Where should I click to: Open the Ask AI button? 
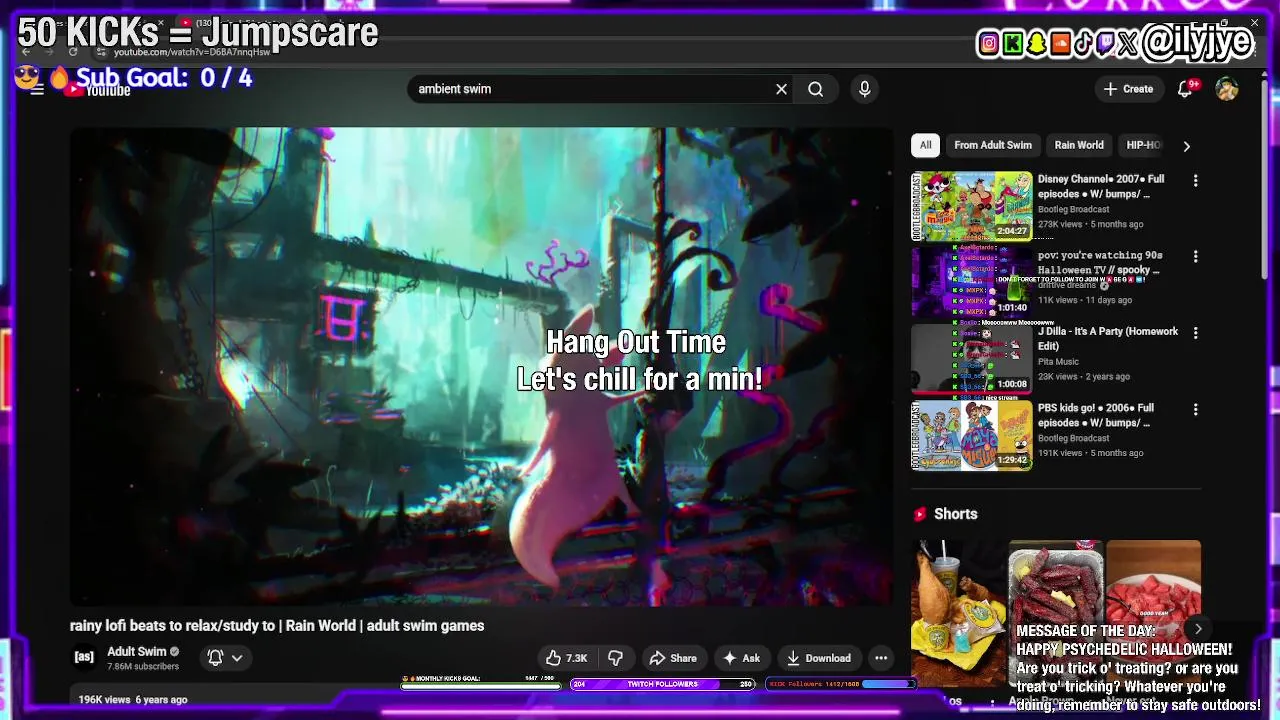click(741, 658)
